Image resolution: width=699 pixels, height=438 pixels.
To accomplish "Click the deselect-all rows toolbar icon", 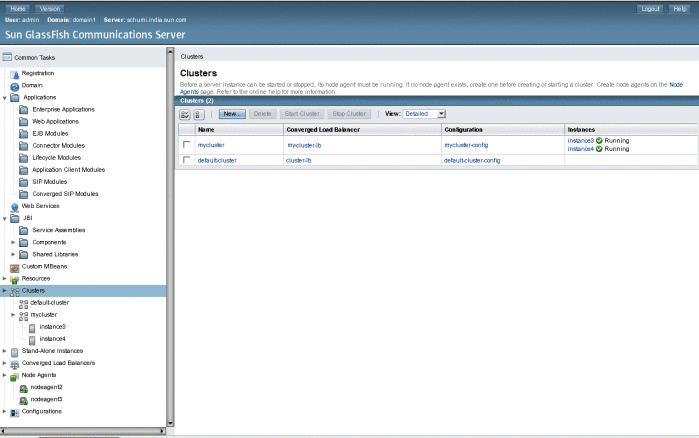I will click(x=199, y=115).
